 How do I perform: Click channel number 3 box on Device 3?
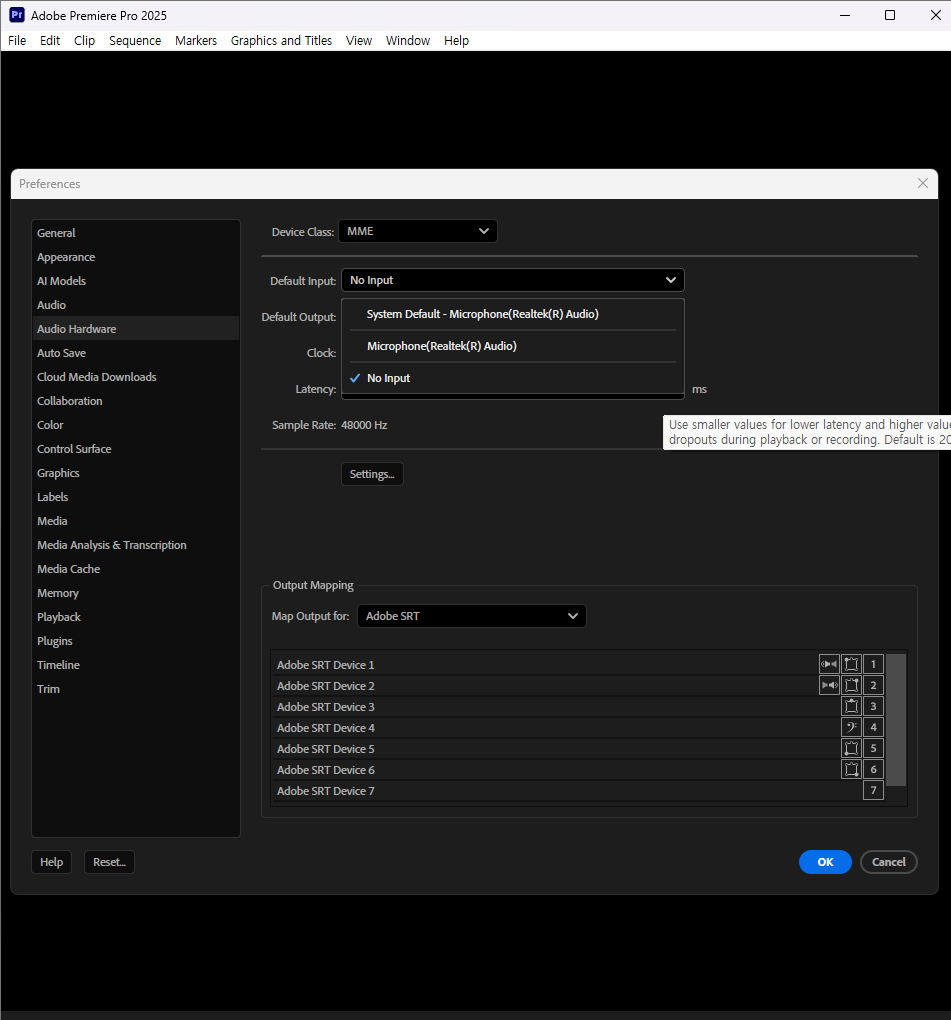(x=874, y=706)
